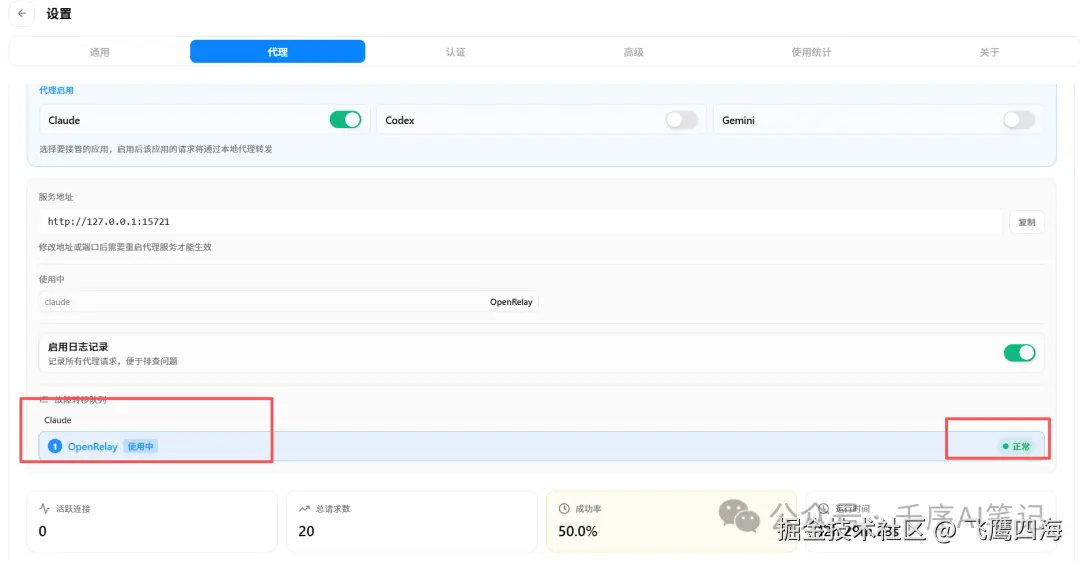Viewport: 1080px width, 561px height.
Task: Click the 使用中 claude OpenRelay field
Action: [x=289, y=302]
